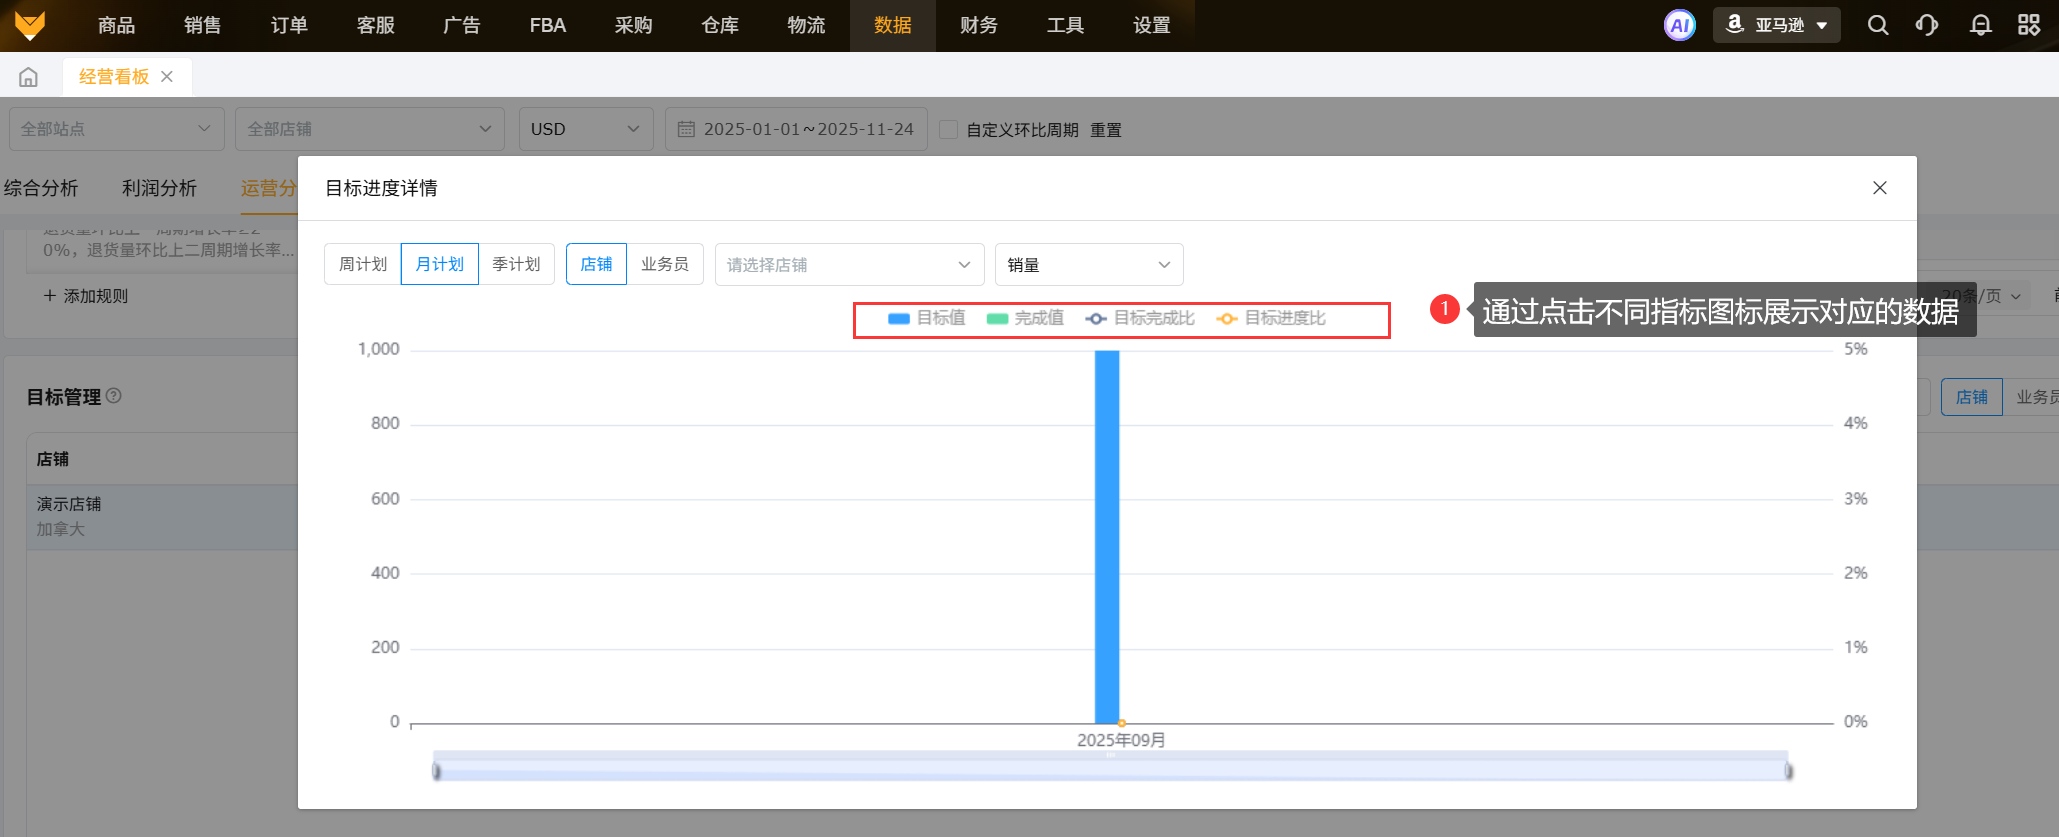Screen dimensions: 2059x837
Task: Switch to 店铺 view in dialog
Action: tap(596, 264)
